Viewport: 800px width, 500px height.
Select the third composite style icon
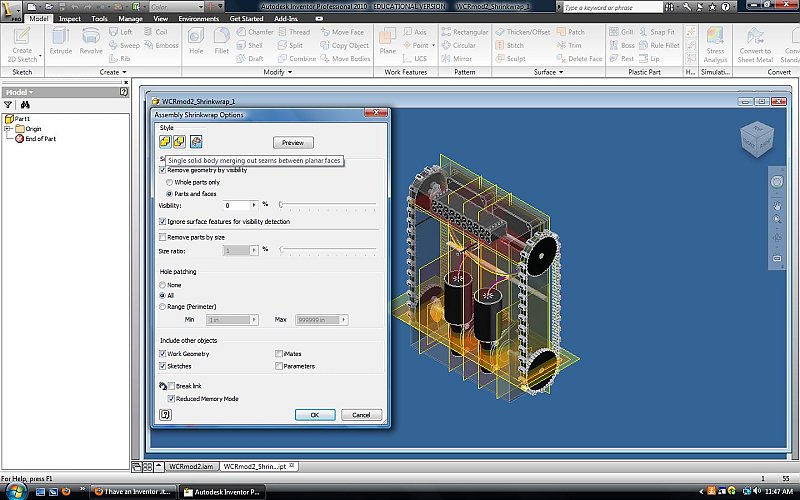coord(196,141)
